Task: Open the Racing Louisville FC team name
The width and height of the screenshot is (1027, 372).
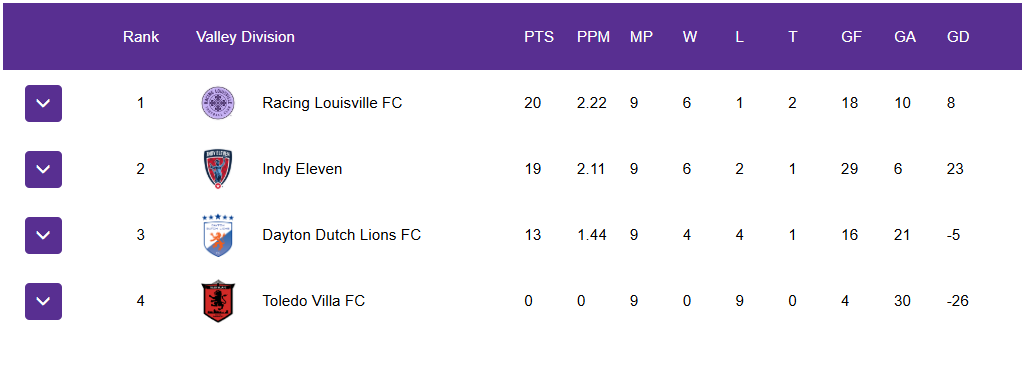Action: click(332, 103)
